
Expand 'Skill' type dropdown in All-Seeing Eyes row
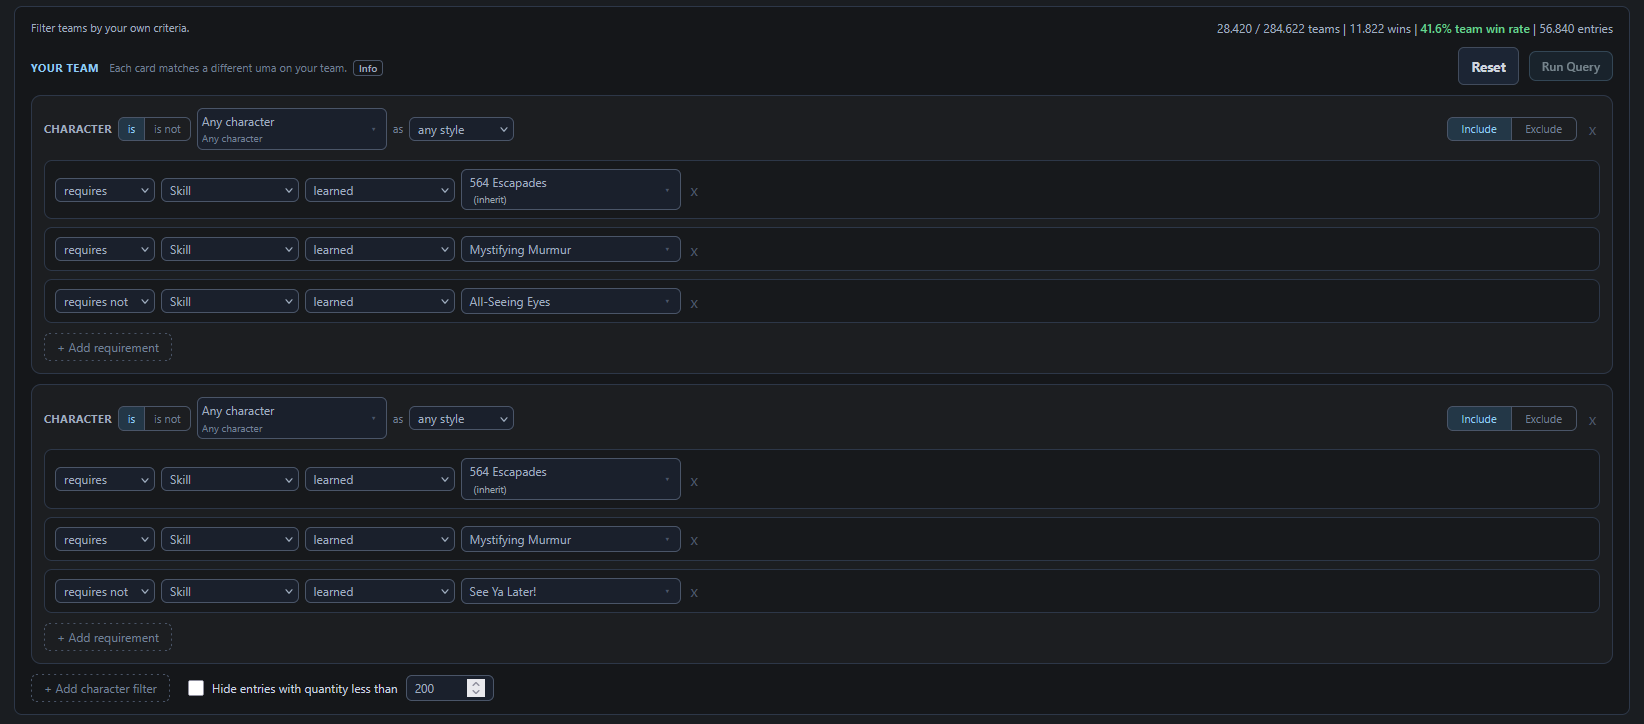(230, 301)
